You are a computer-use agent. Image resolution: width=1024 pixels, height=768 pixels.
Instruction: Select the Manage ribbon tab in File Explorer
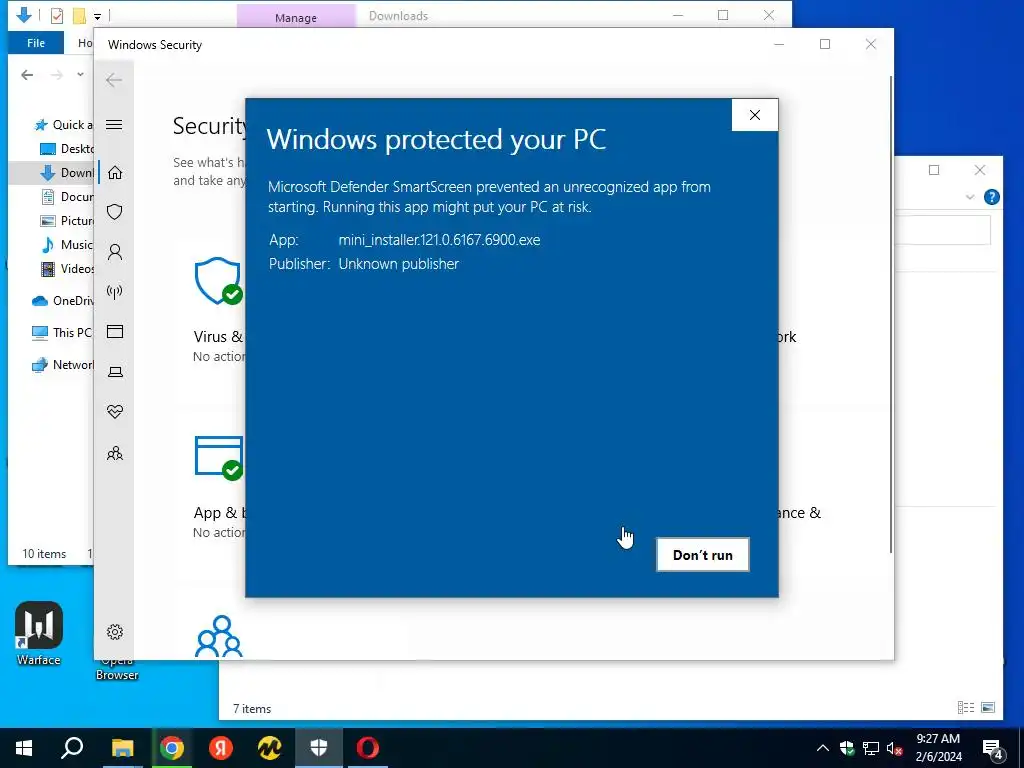point(296,18)
